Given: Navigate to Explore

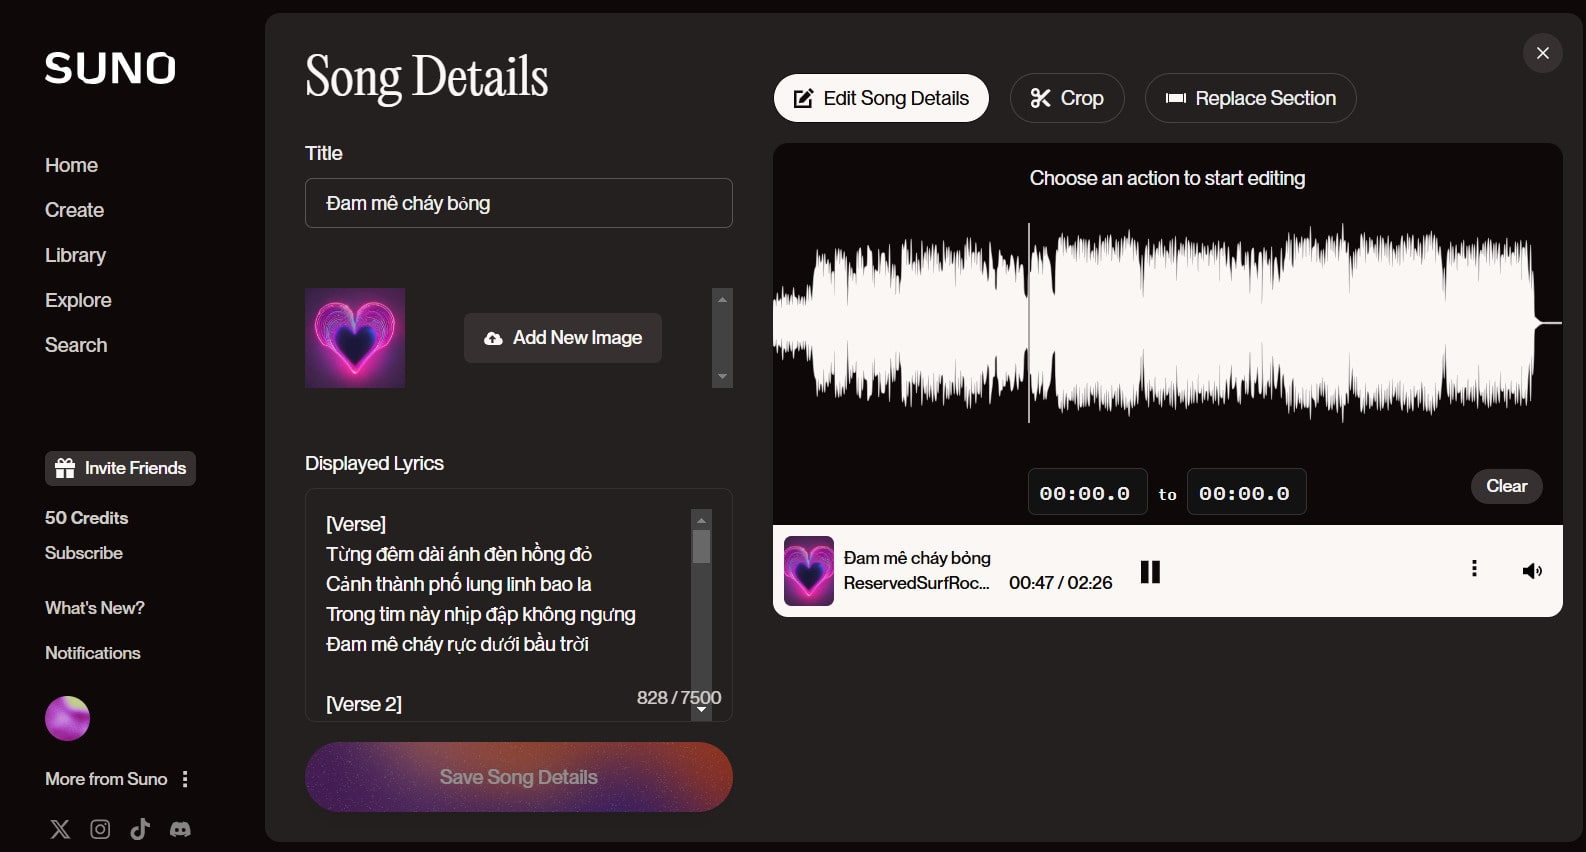Looking at the screenshot, I should point(78,300).
